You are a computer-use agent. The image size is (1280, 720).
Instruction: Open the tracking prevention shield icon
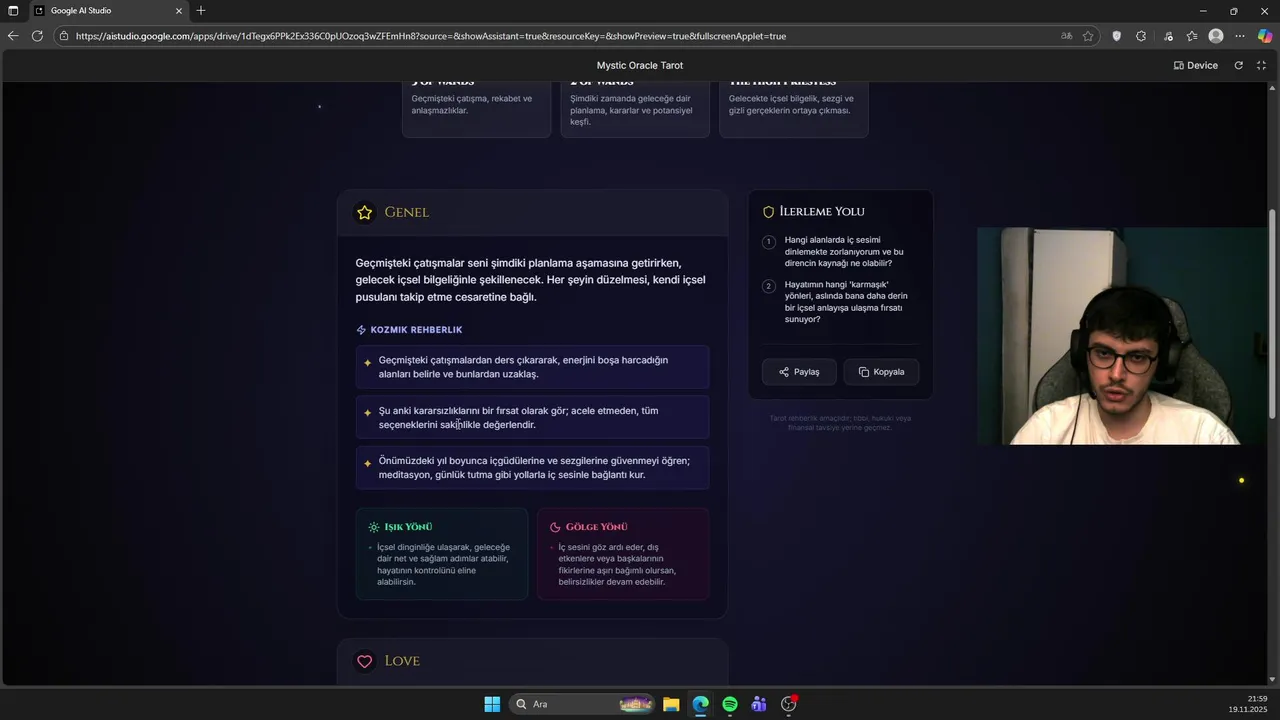1117,36
